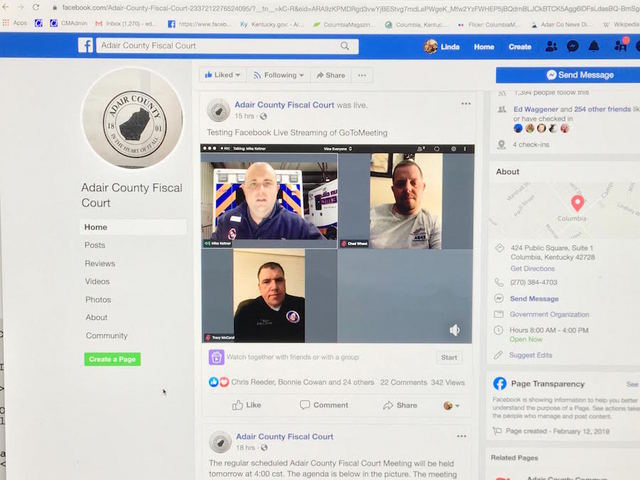The width and height of the screenshot is (640, 480).
Task: Open the Apps bookmarks grid icon
Action: pos(6,23)
